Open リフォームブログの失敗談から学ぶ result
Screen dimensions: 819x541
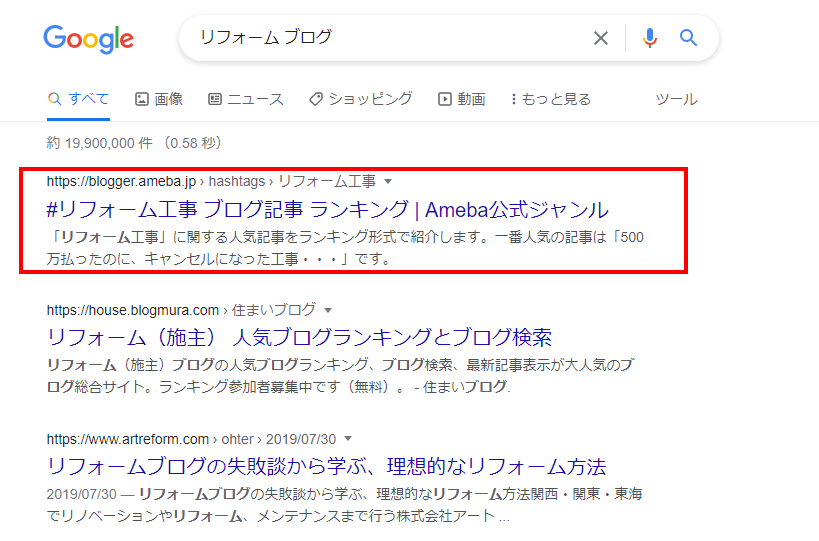coord(326,466)
